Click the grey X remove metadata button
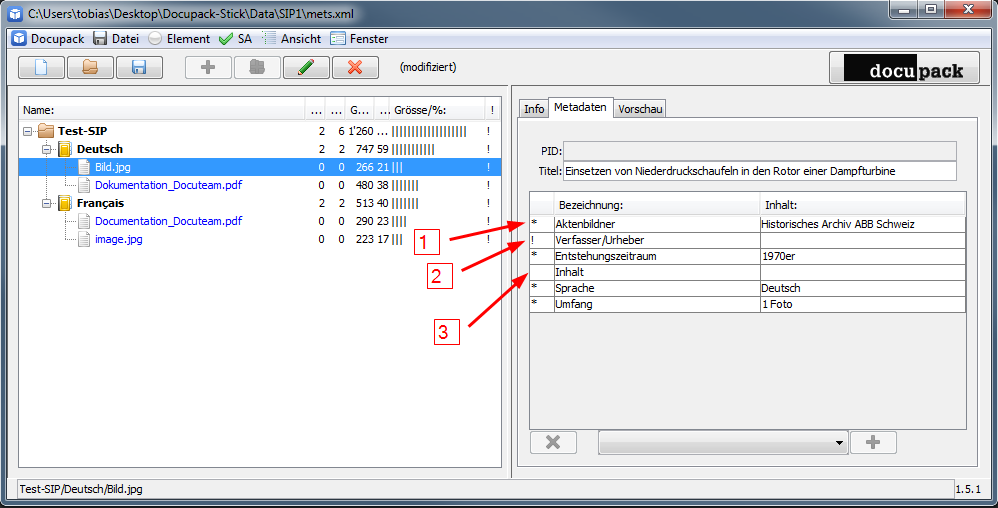The image size is (998, 508). [x=553, y=443]
